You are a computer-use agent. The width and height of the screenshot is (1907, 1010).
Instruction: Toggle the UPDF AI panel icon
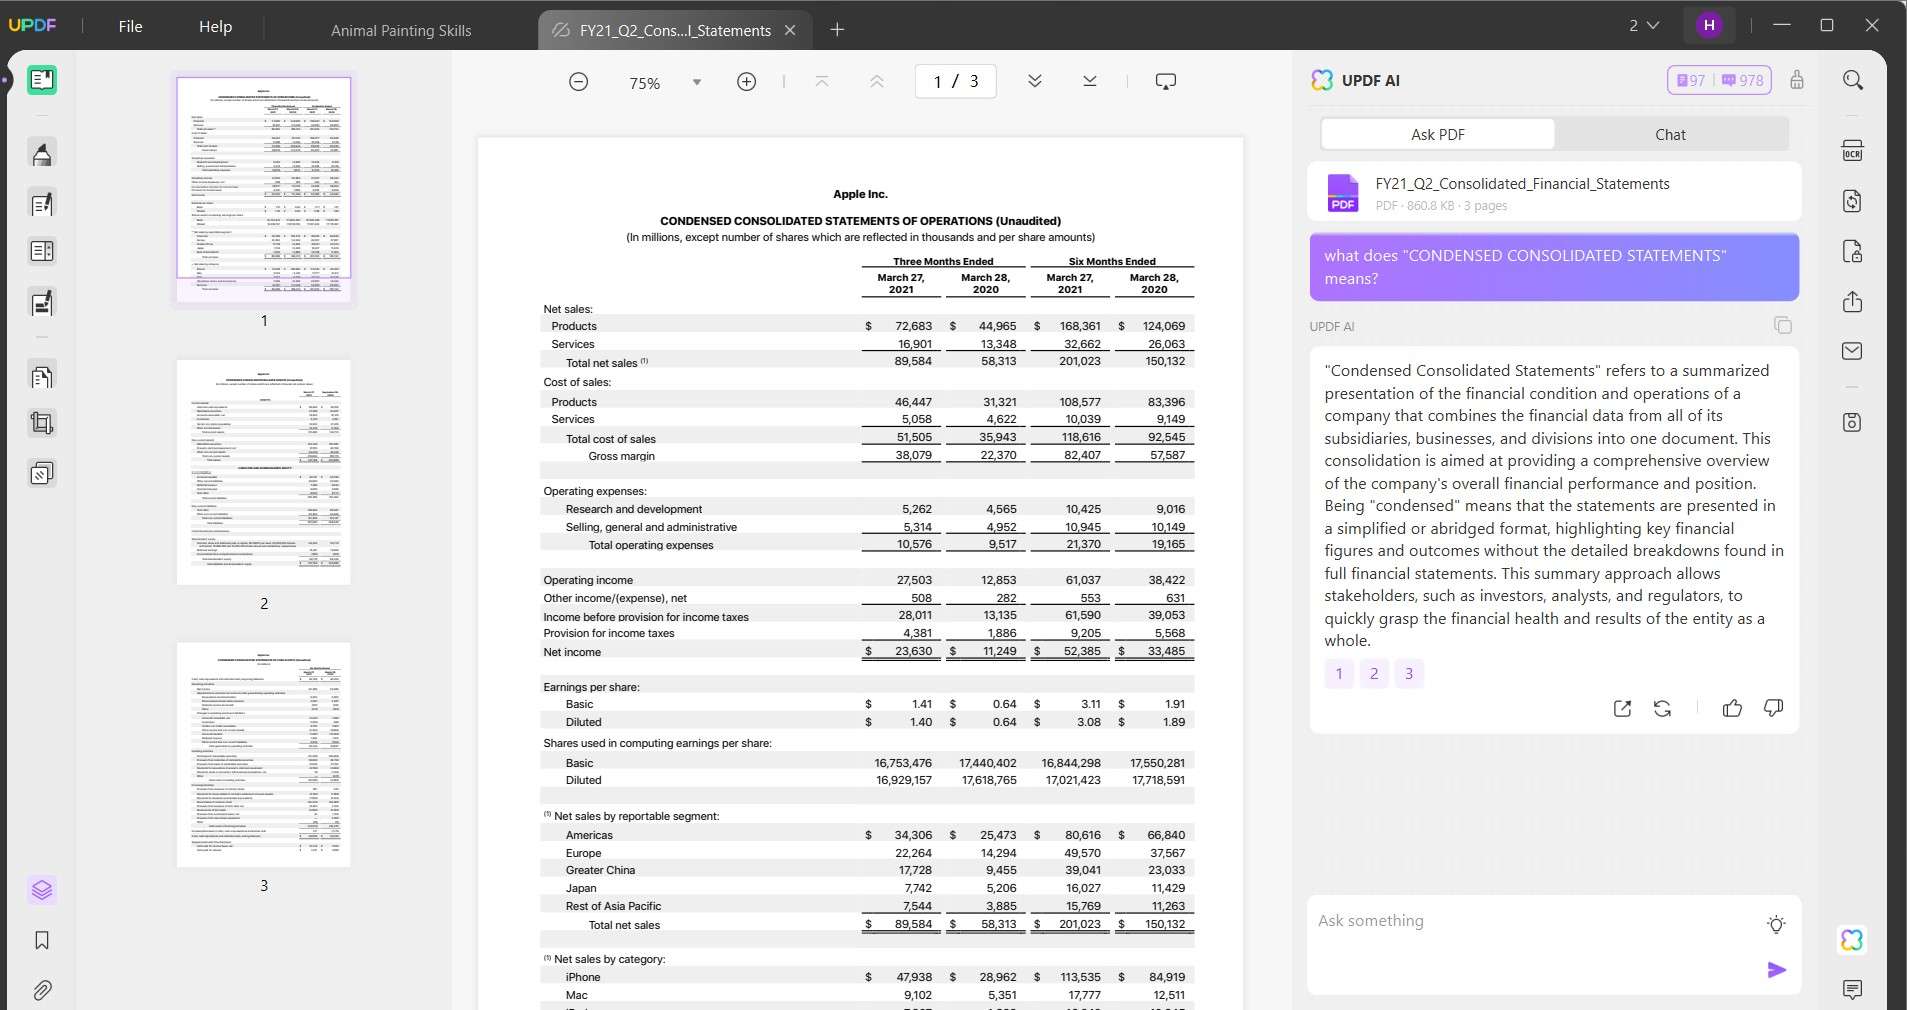click(x=1852, y=940)
